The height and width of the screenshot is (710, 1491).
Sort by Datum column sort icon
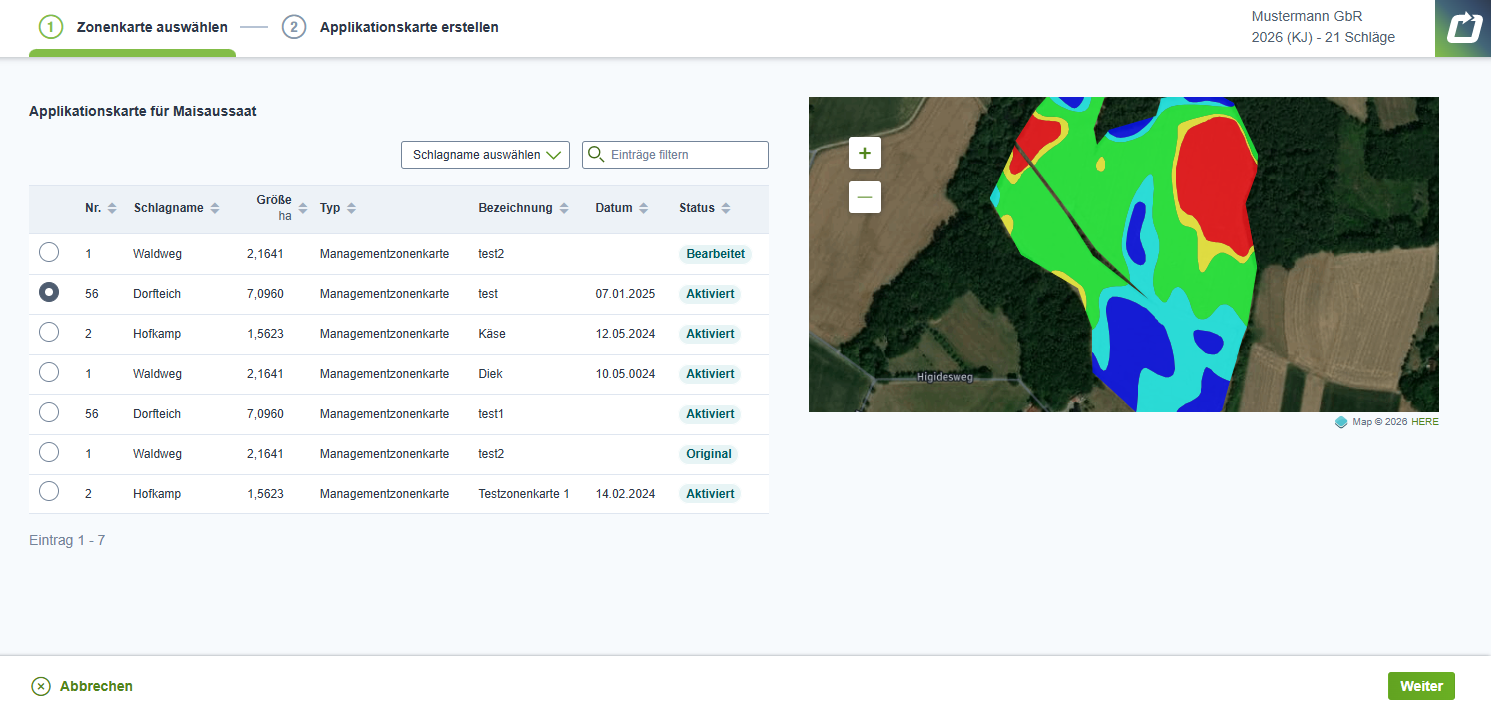point(644,208)
